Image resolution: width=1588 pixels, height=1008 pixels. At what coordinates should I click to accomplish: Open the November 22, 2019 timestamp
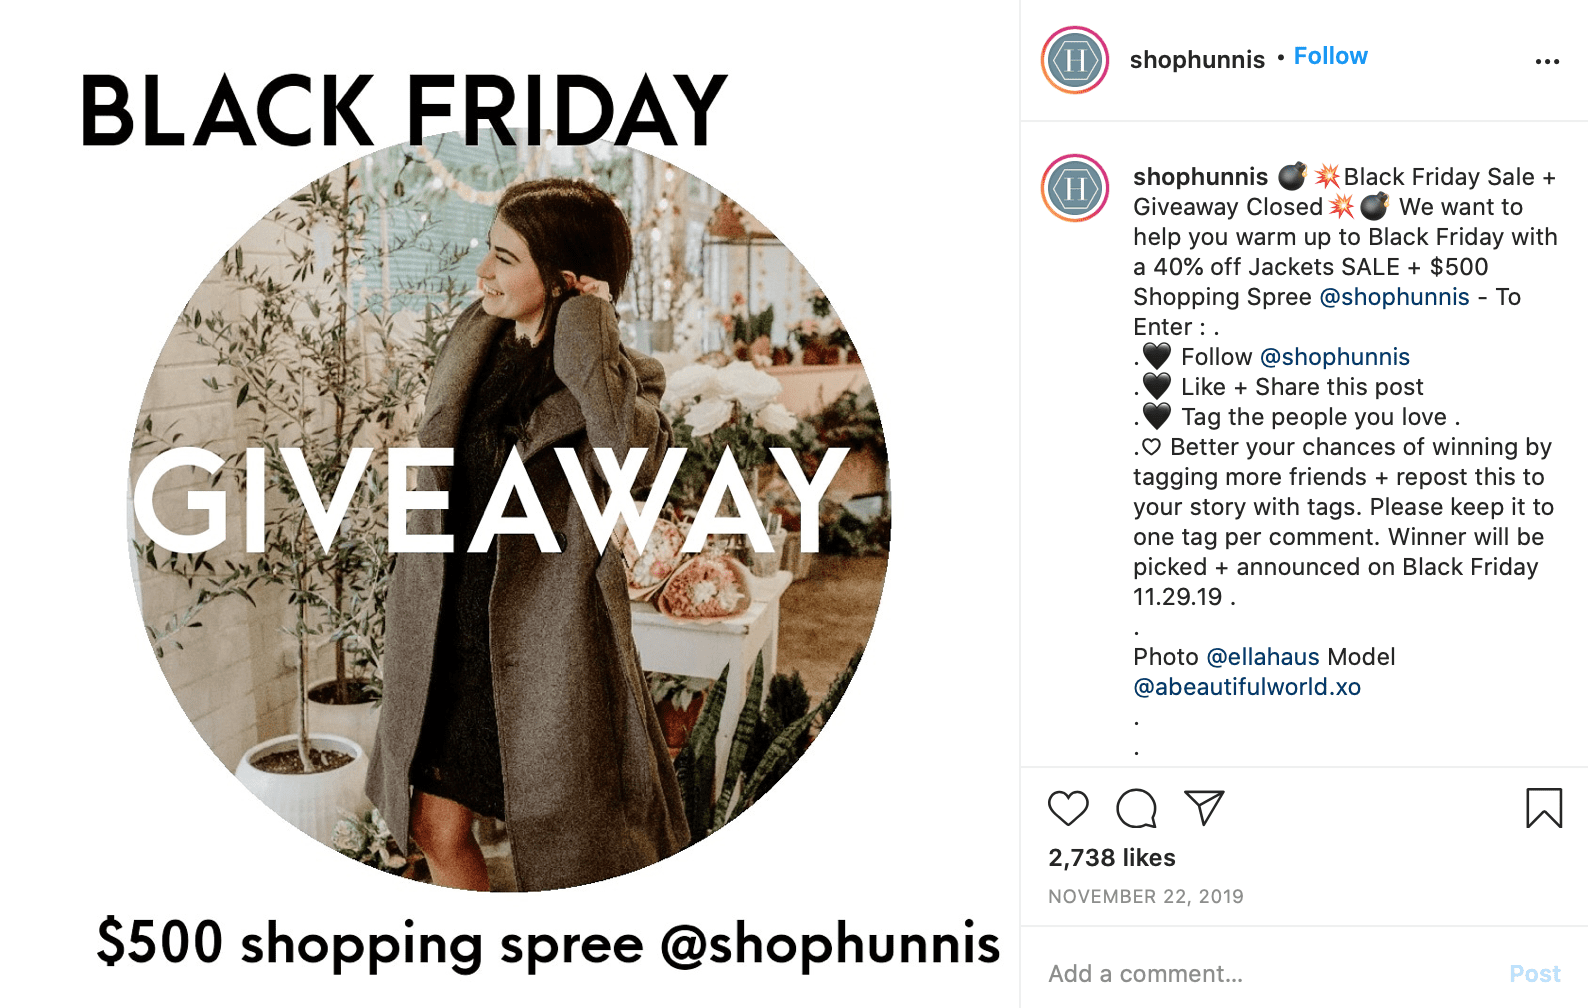pyautogui.click(x=1146, y=897)
